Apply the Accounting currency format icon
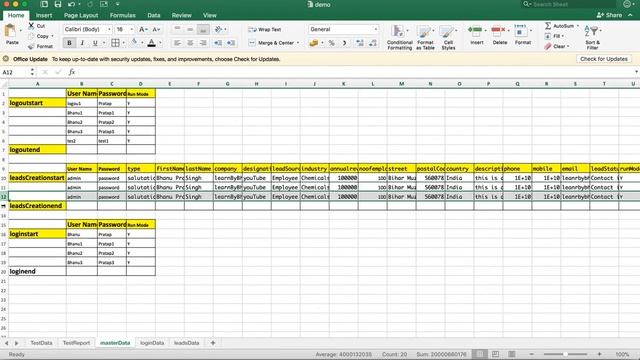 313,43
